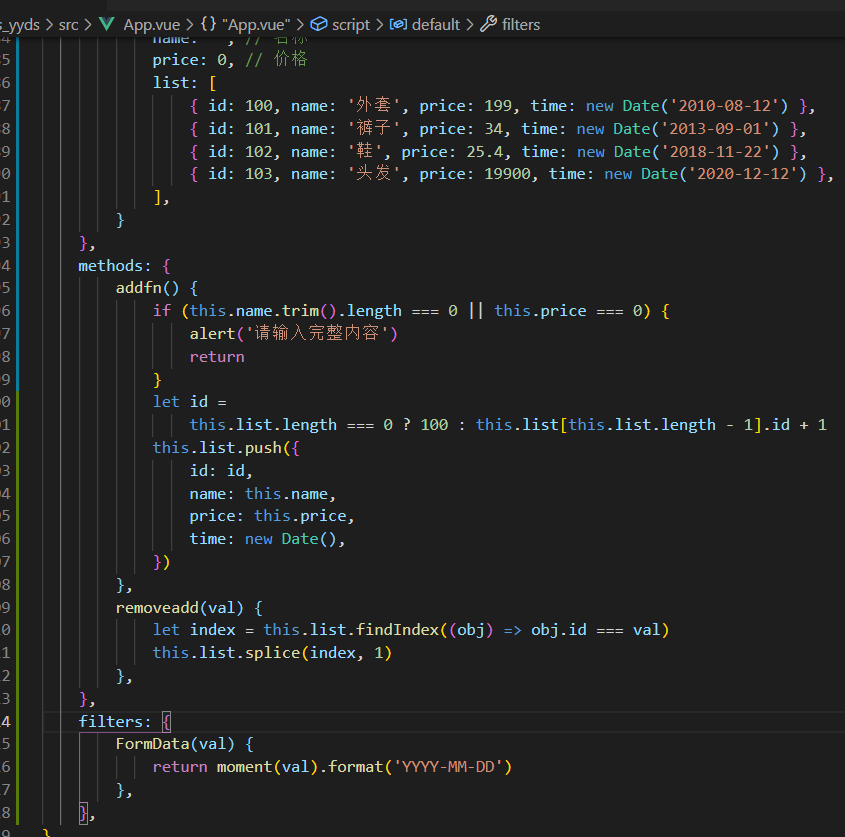845x837 pixels.
Task: Click the 'time: new Date(),' line
Action: [267, 539]
